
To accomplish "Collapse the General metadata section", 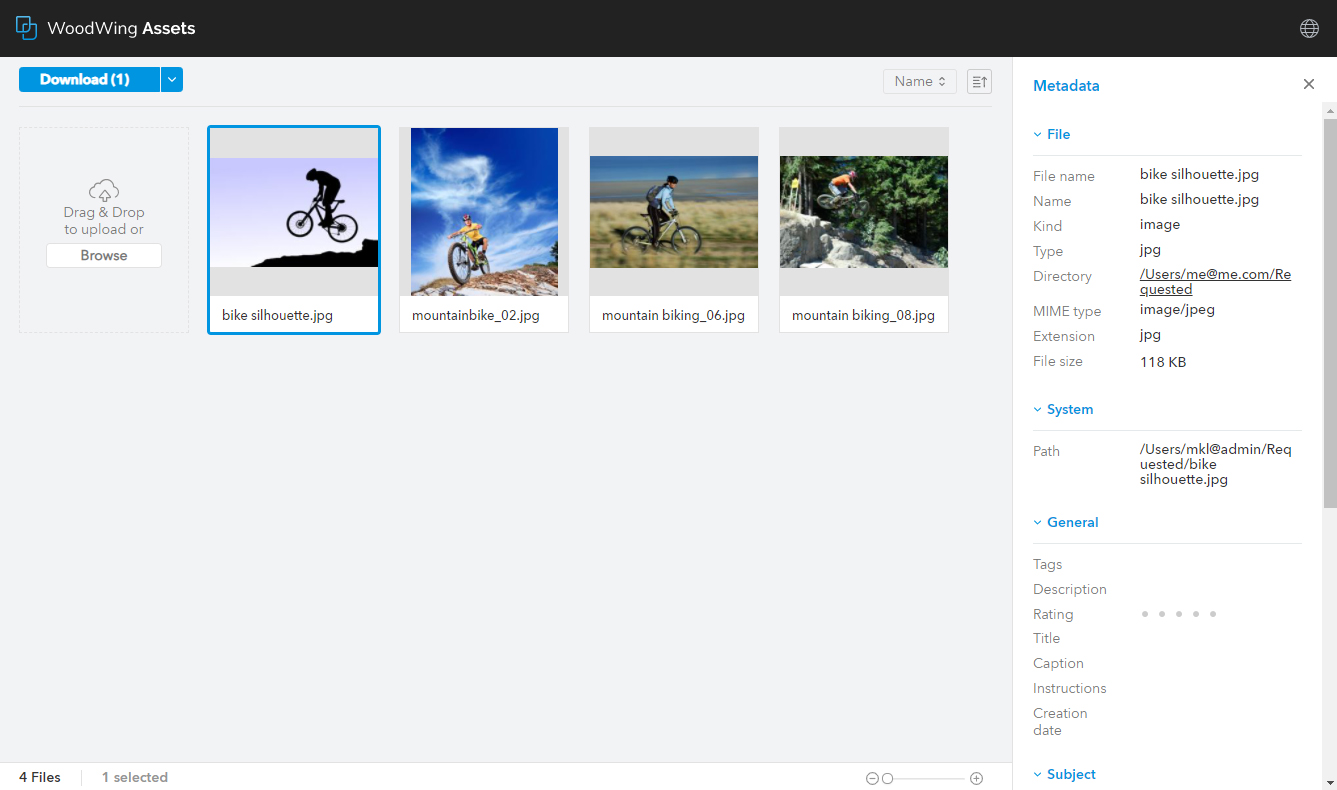I will pos(1039,522).
